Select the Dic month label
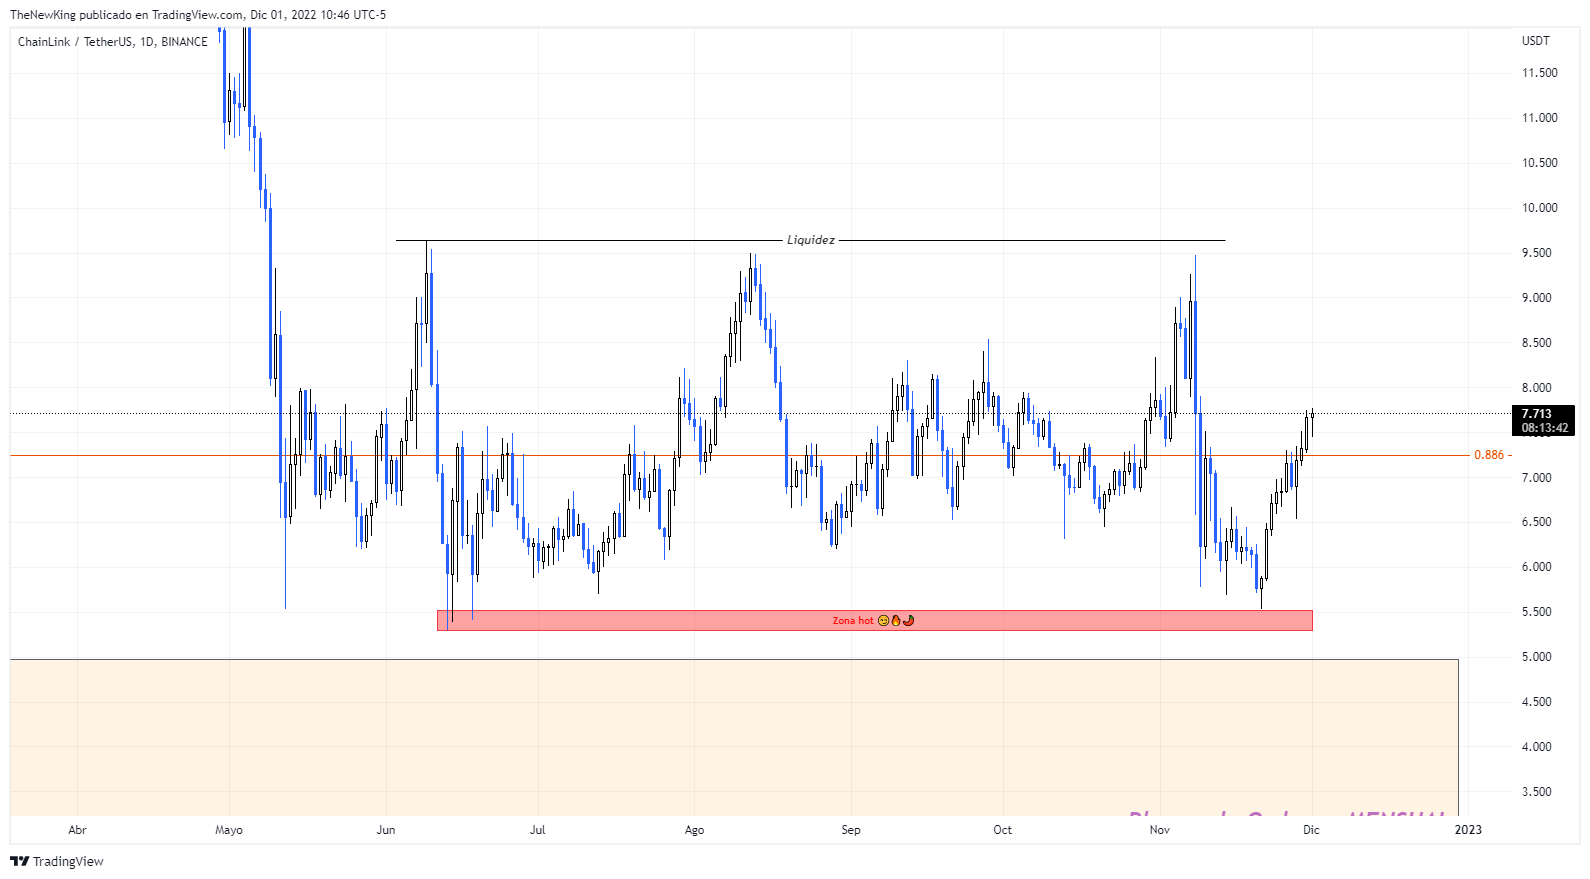 tap(1311, 830)
